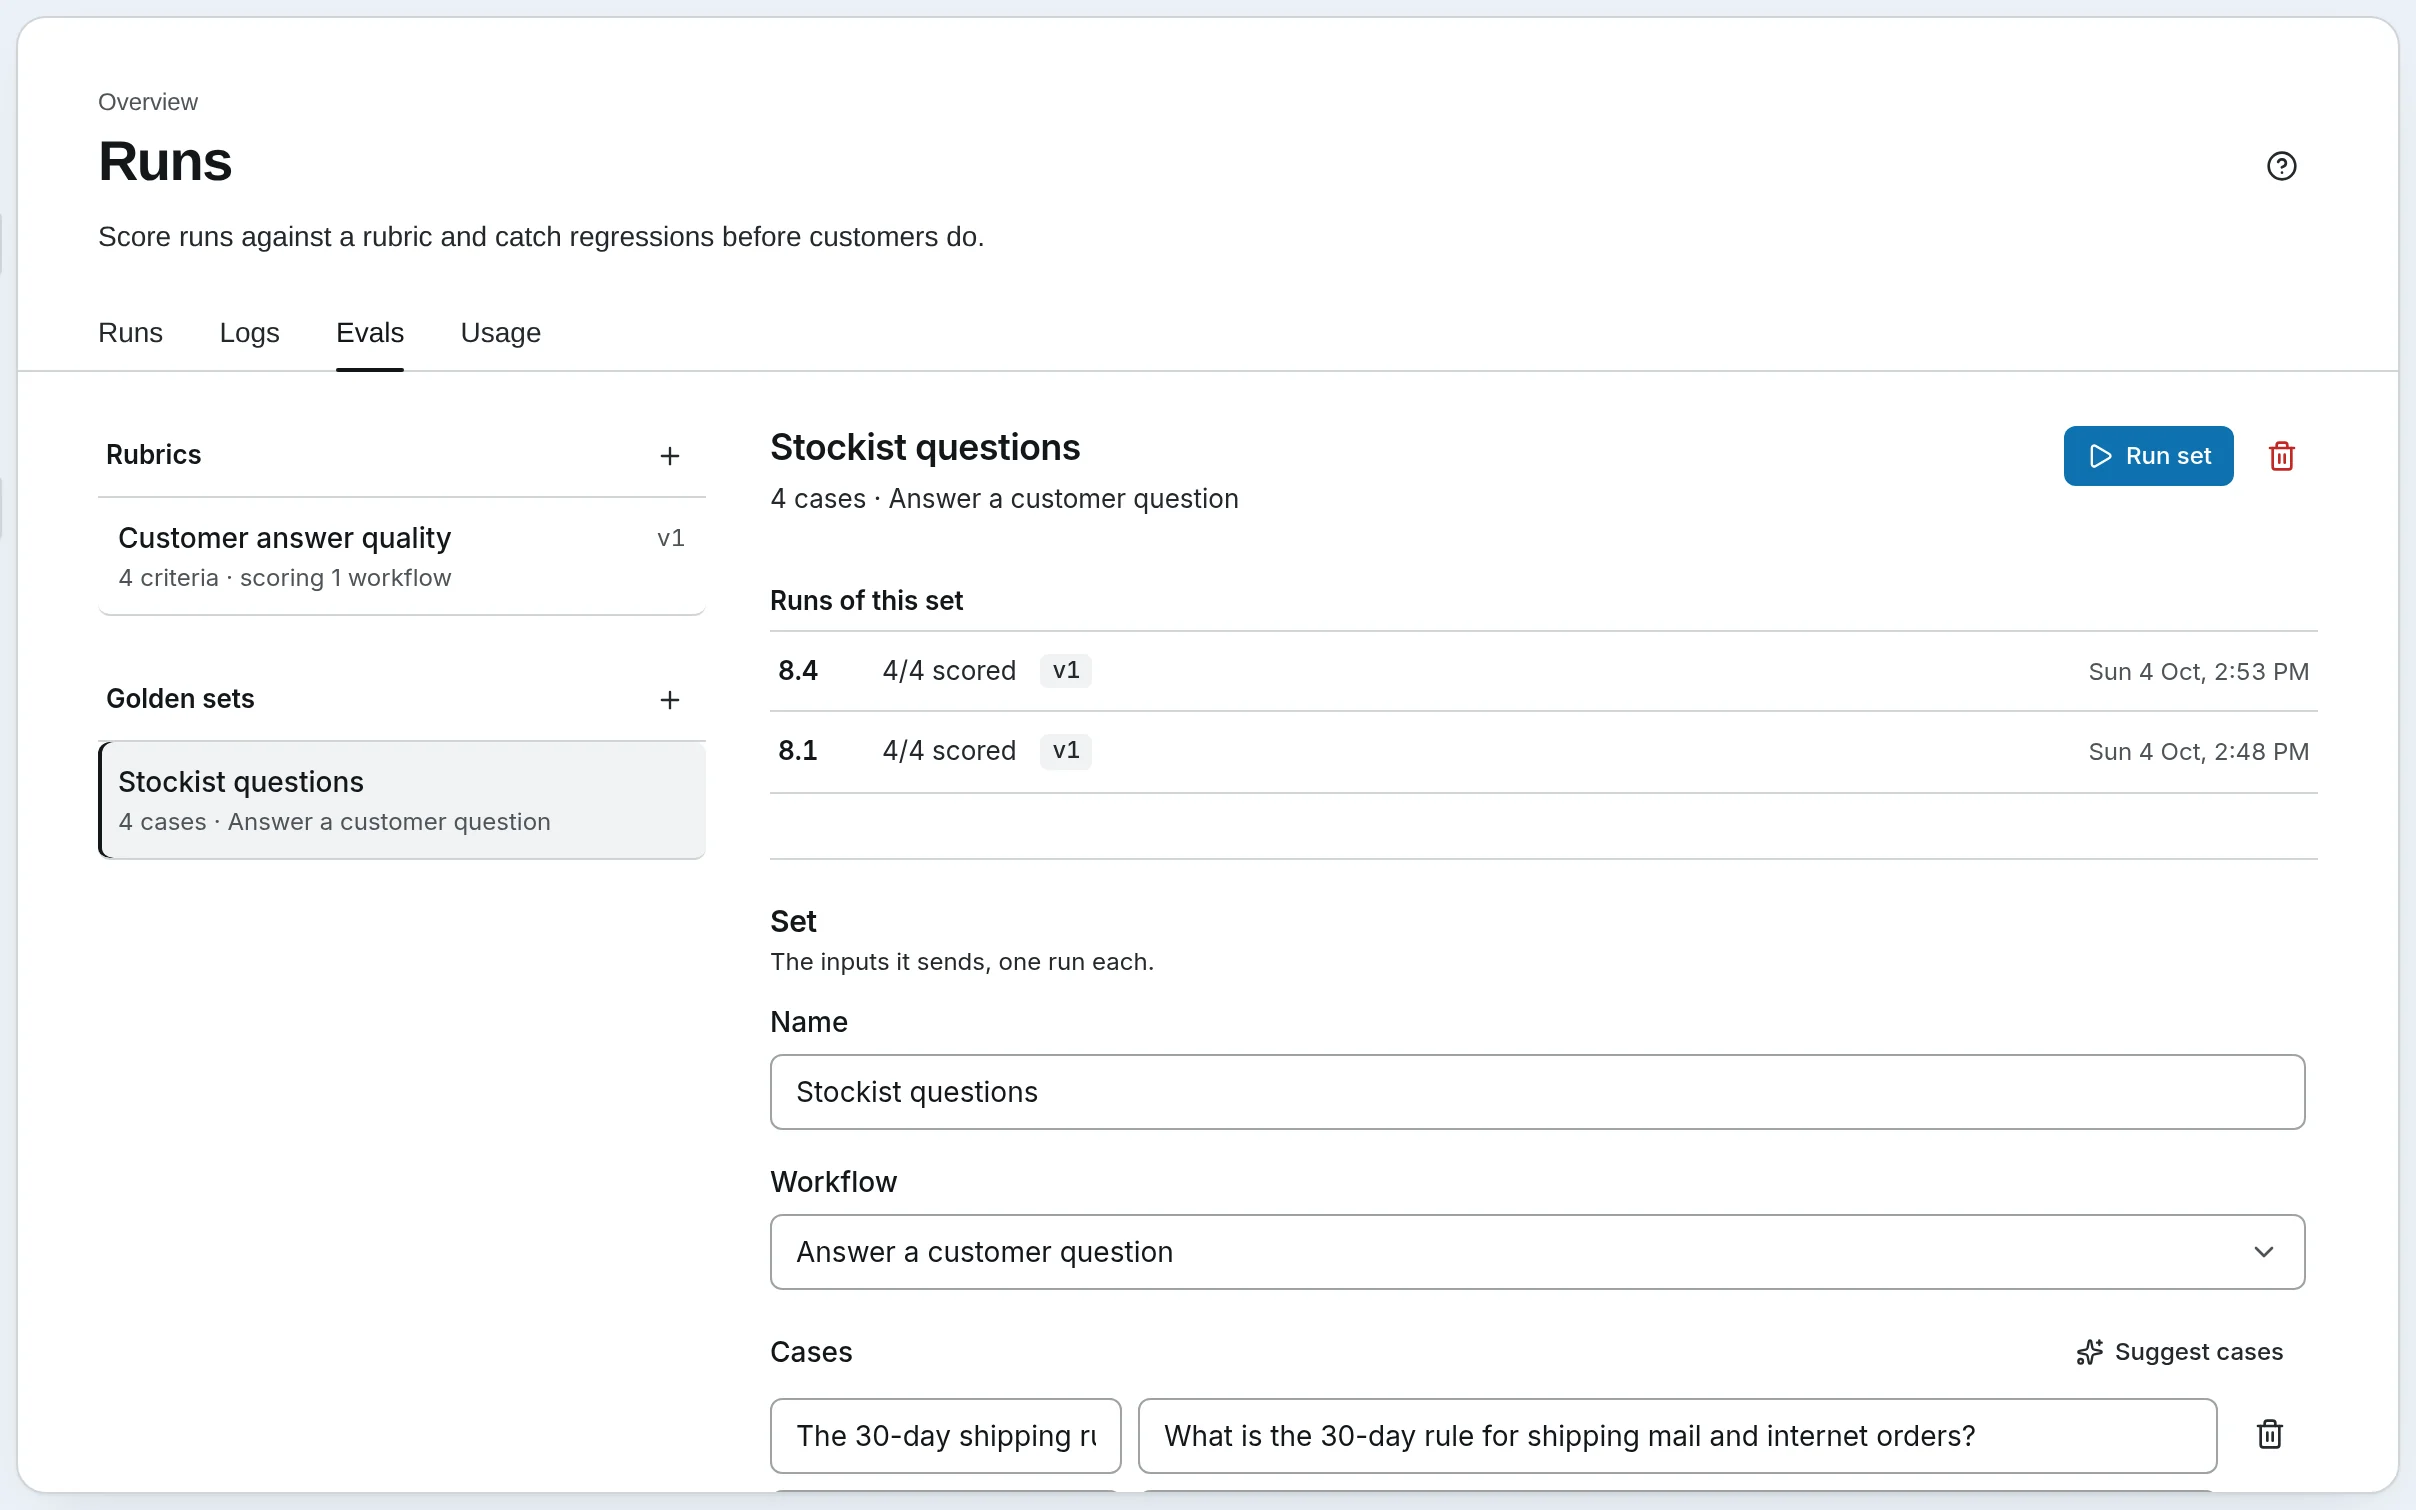
Task: Click the Overview breadcrumb
Action: click(x=148, y=102)
